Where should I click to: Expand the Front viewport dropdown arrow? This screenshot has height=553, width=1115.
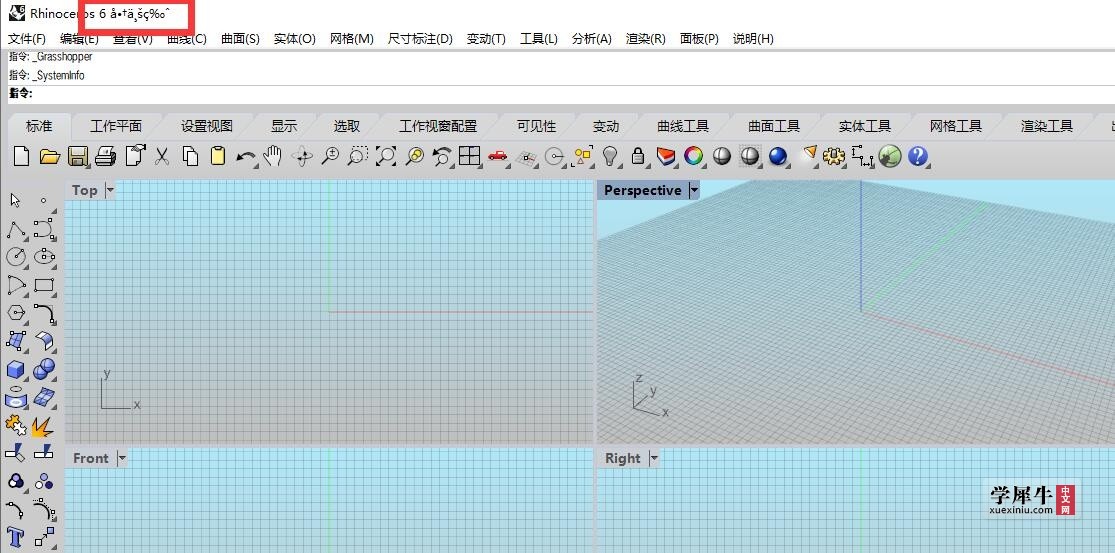122,458
